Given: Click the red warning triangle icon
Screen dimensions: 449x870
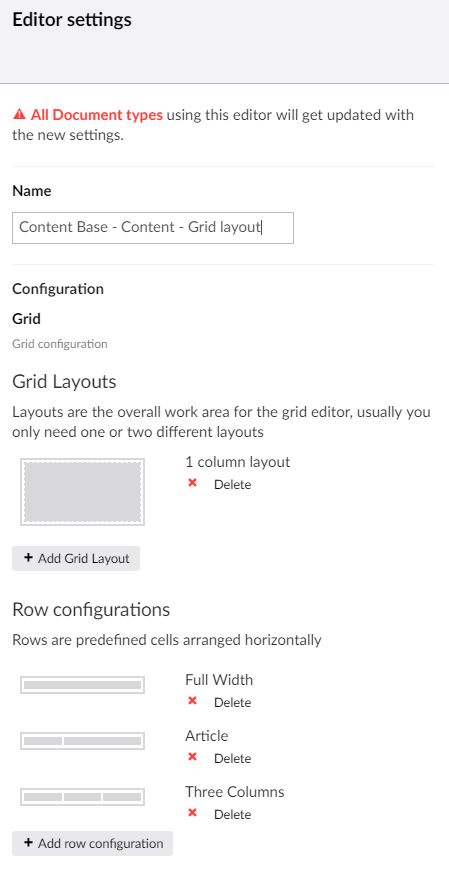Looking at the screenshot, I should [19, 115].
